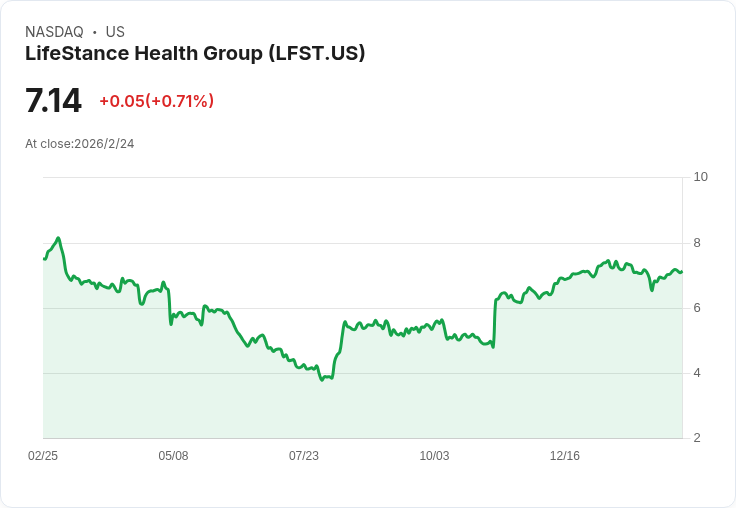Click the latest point at the line's right end
Image resolution: width=736 pixels, height=508 pixels.
coord(682,272)
